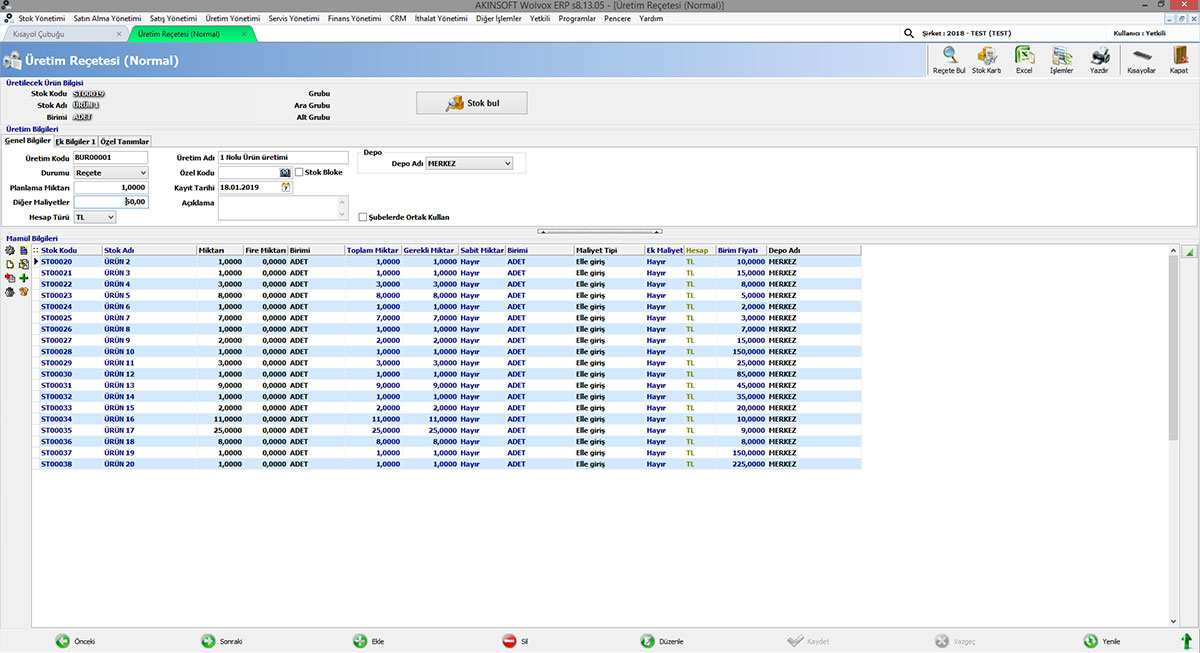Viewport: 1200px width, 653px height.
Task: Add a new row using the green plus icon
Action: point(24,278)
